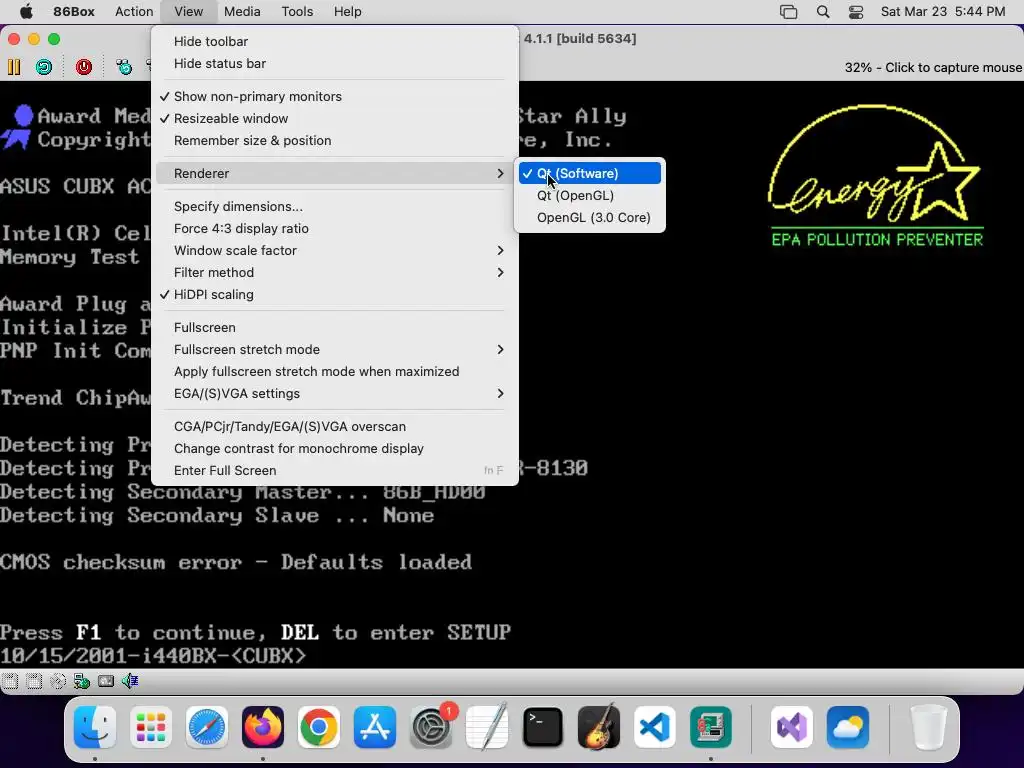1024x768 pixels.
Task: Click the sound speaker status bar icon
Action: click(130, 681)
